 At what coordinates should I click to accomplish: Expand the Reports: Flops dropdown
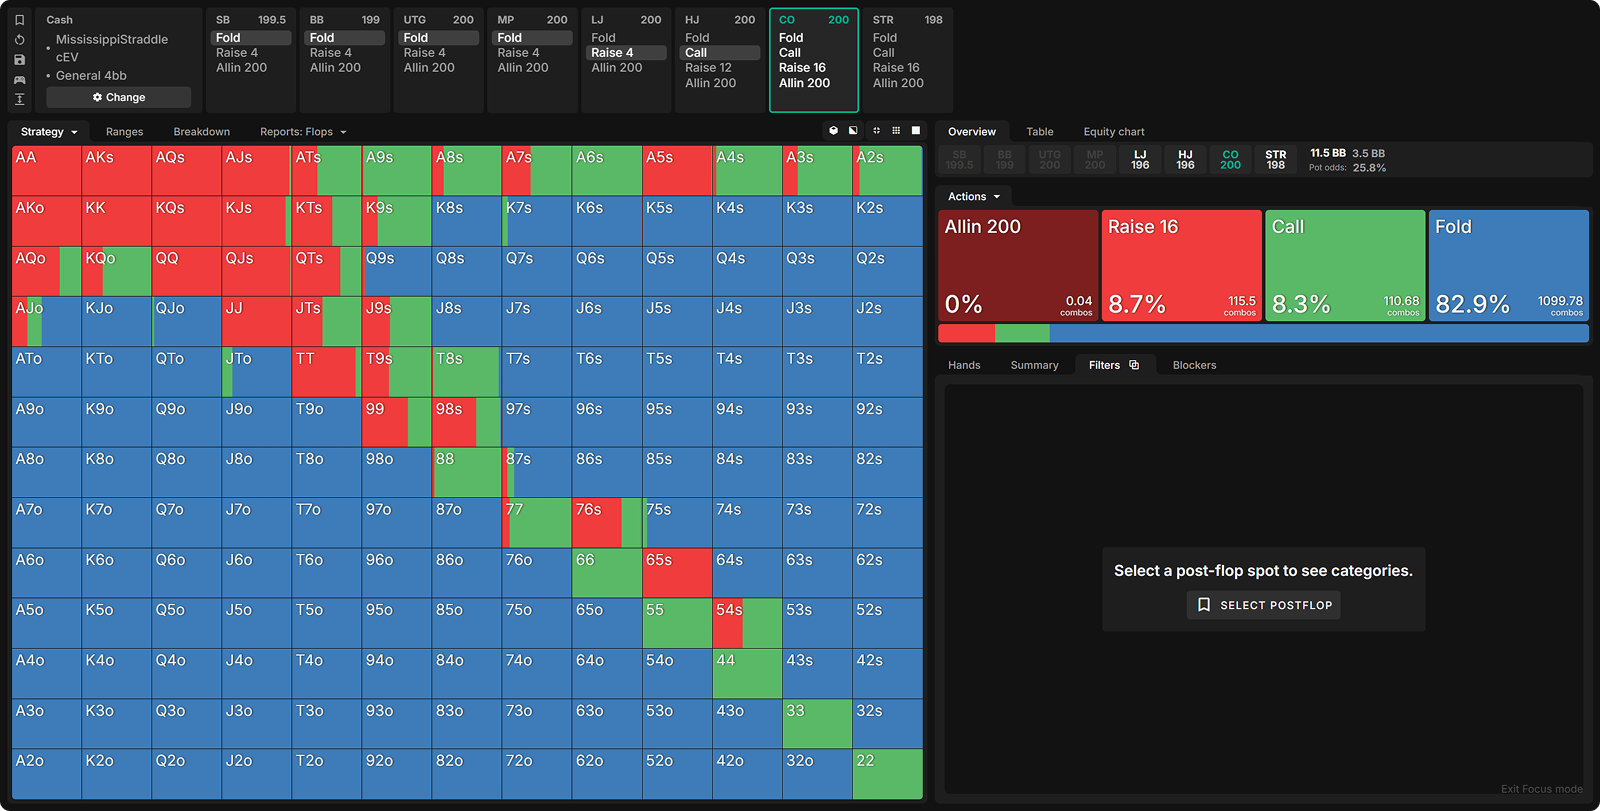[x=303, y=132]
